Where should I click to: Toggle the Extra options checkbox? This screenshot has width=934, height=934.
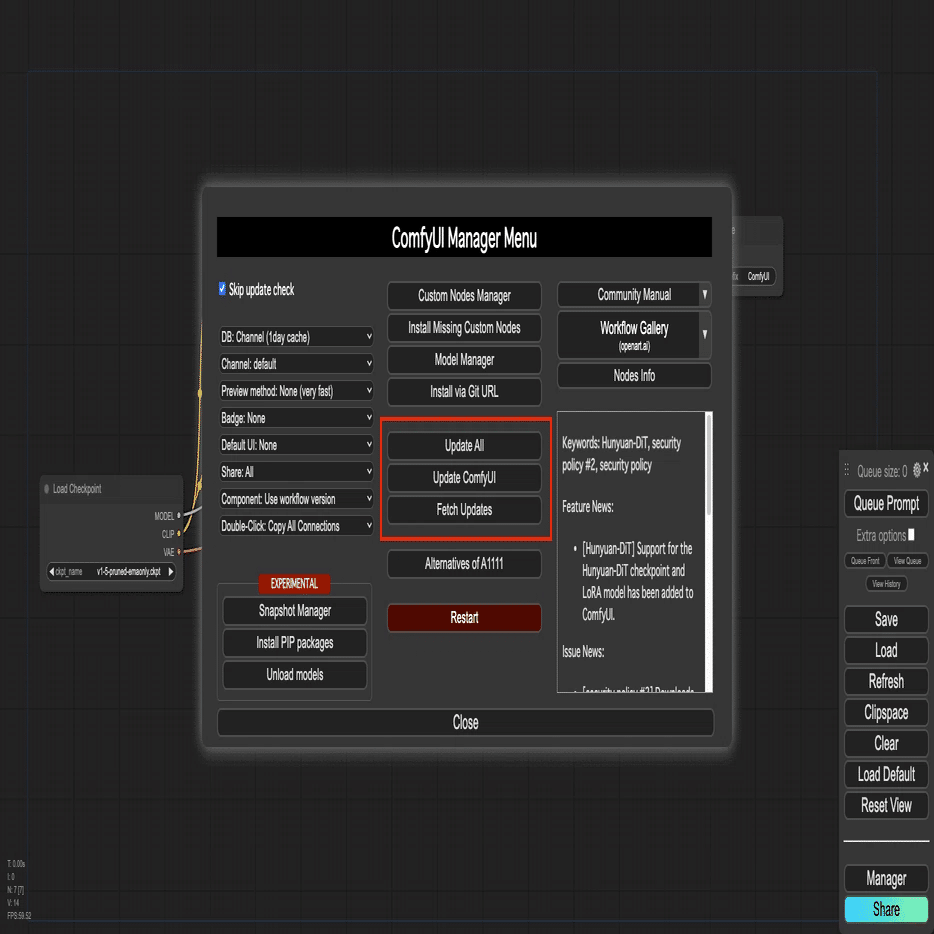click(x=911, y=535)
